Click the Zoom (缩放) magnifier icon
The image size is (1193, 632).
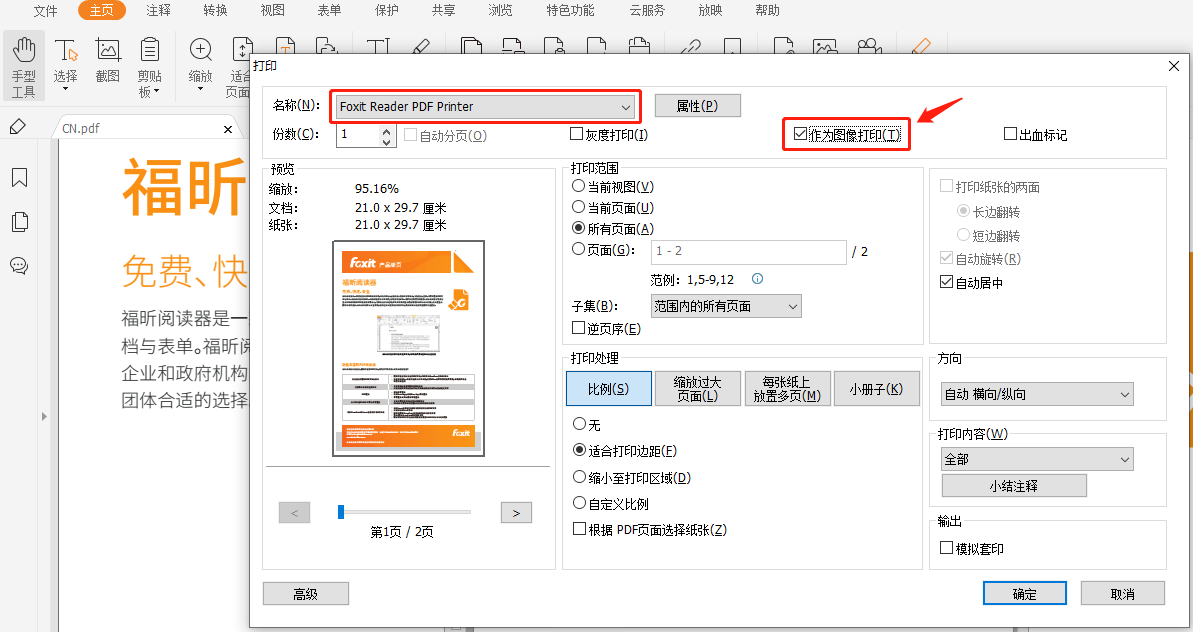[x=201, y=51]
